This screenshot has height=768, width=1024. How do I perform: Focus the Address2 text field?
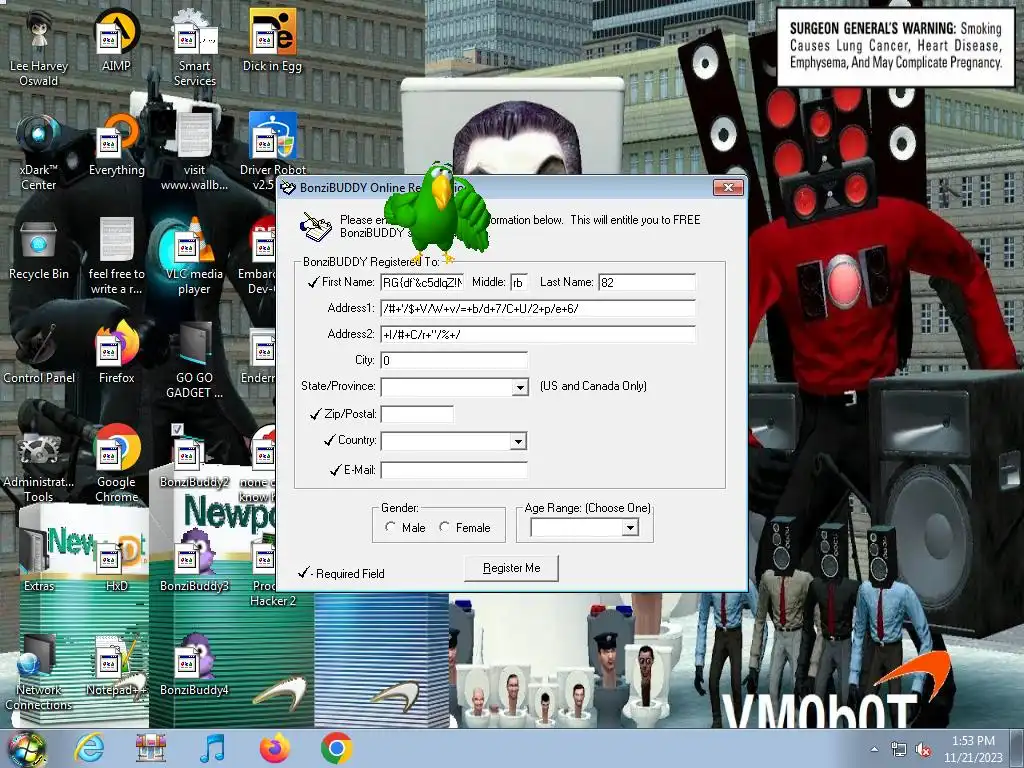538,334
